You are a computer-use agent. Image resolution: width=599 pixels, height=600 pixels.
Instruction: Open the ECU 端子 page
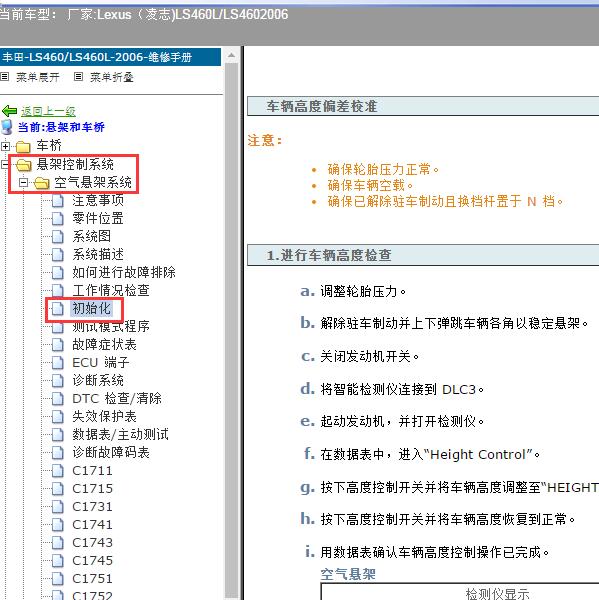pos(101,362)
